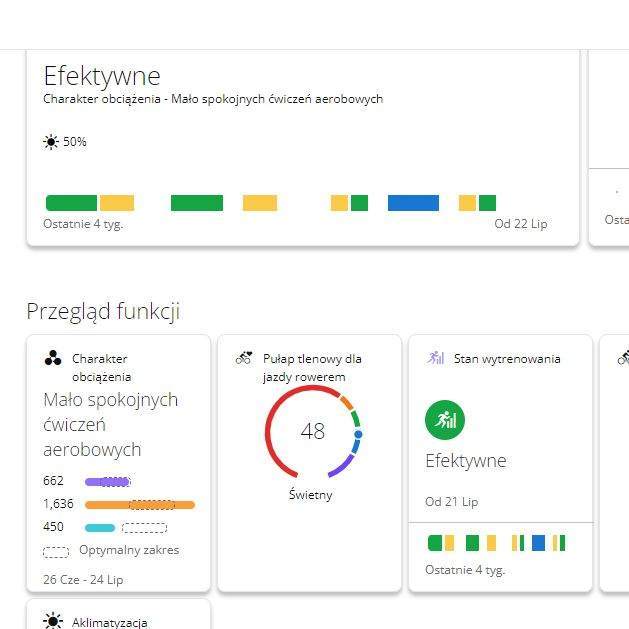Click the 'Od 21 Lip' date label
The height and width of the screenshot is (629, 629).
(x=452, y=502)
